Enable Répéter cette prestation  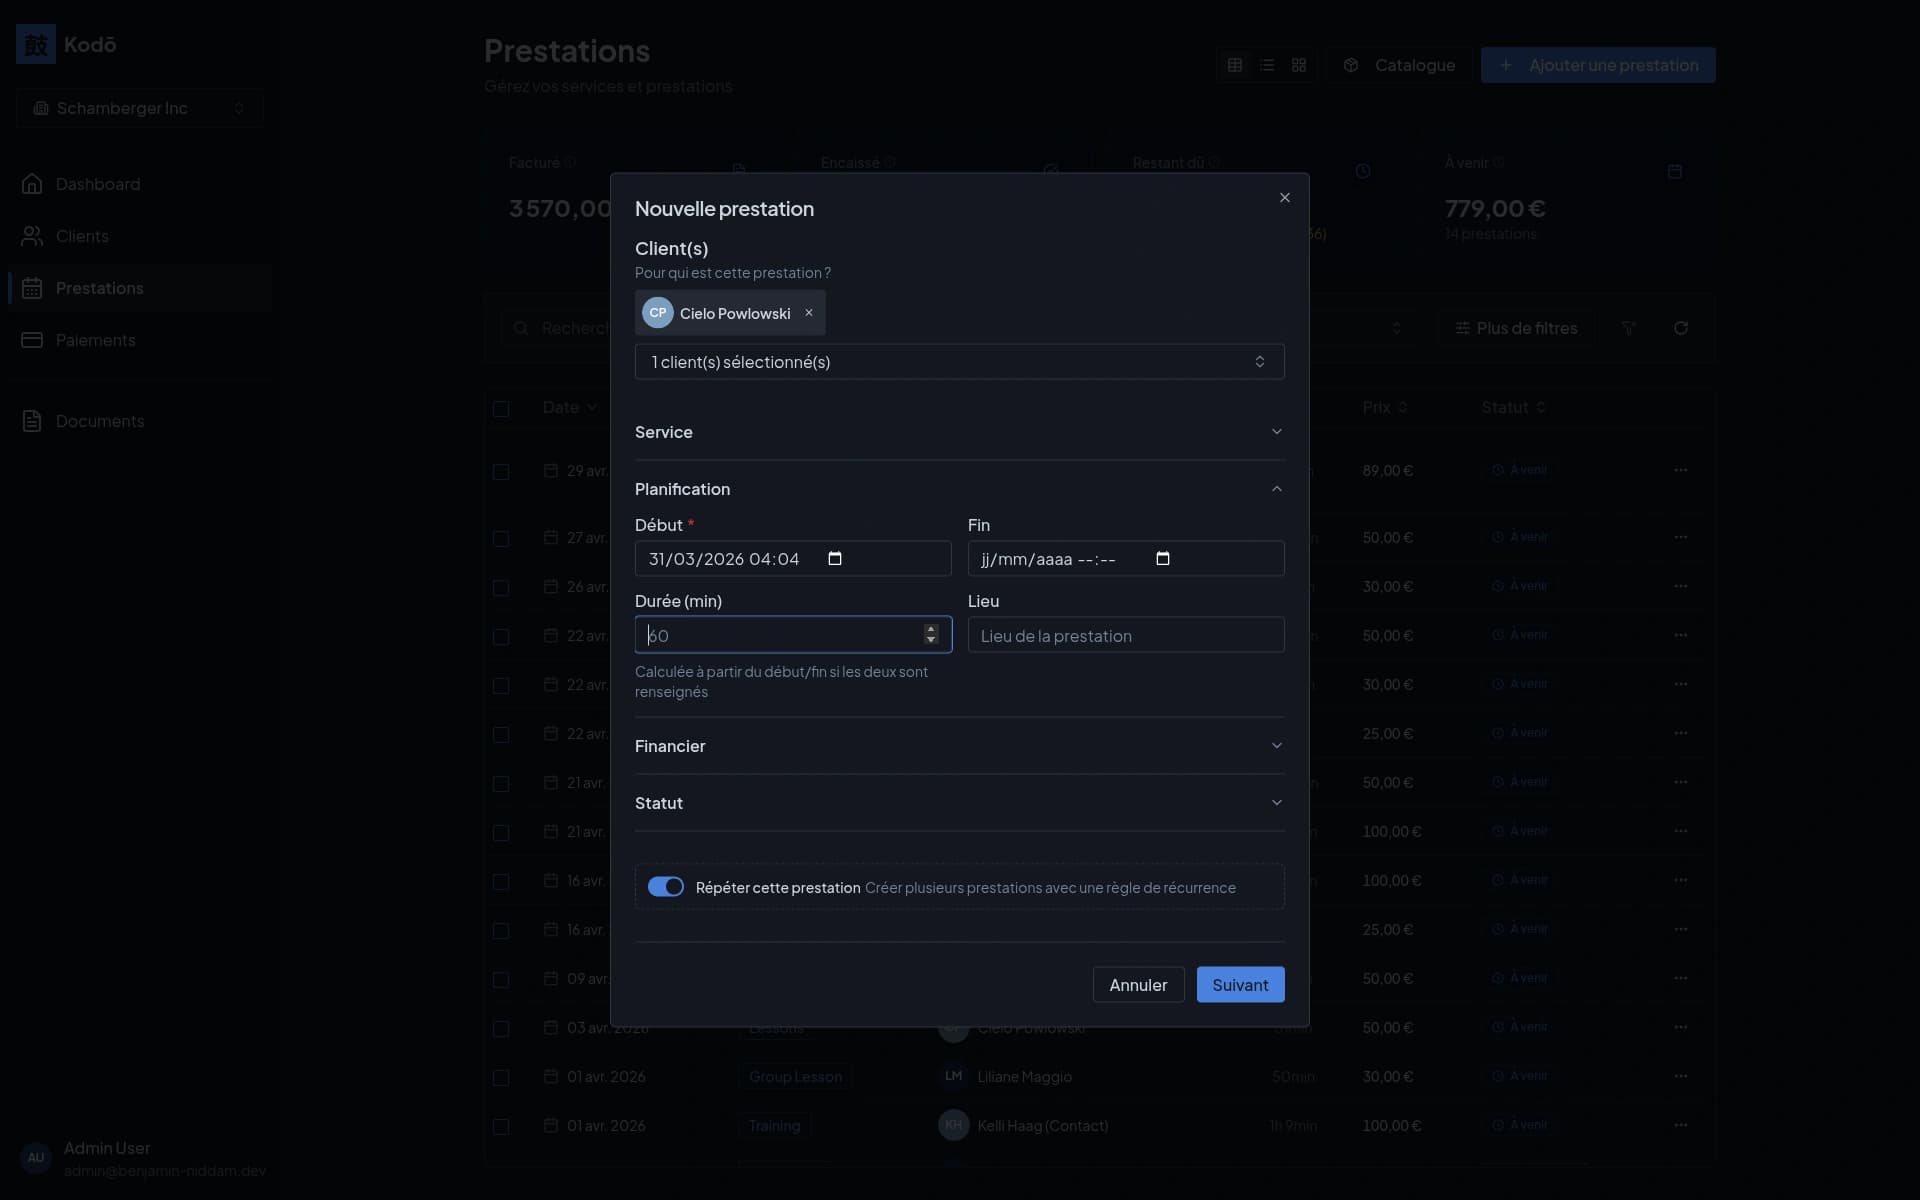tap(665, 886)
